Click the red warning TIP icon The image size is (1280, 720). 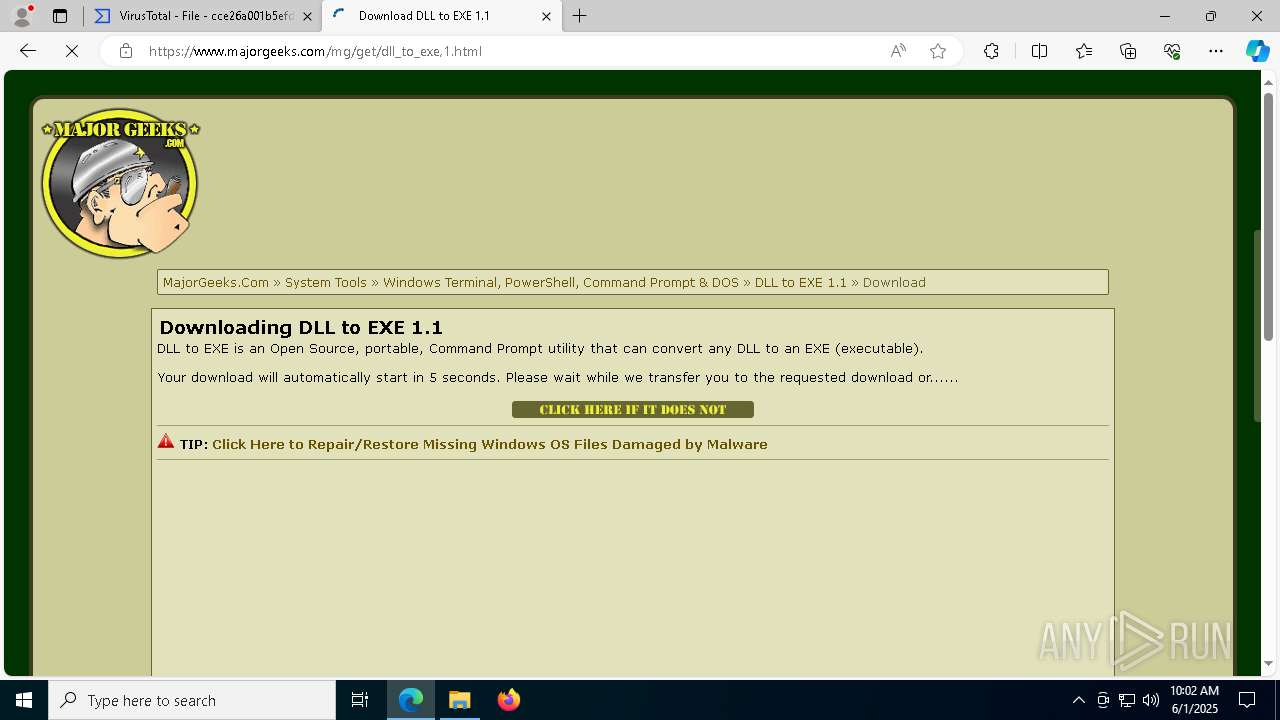click(x=166, y=442)
